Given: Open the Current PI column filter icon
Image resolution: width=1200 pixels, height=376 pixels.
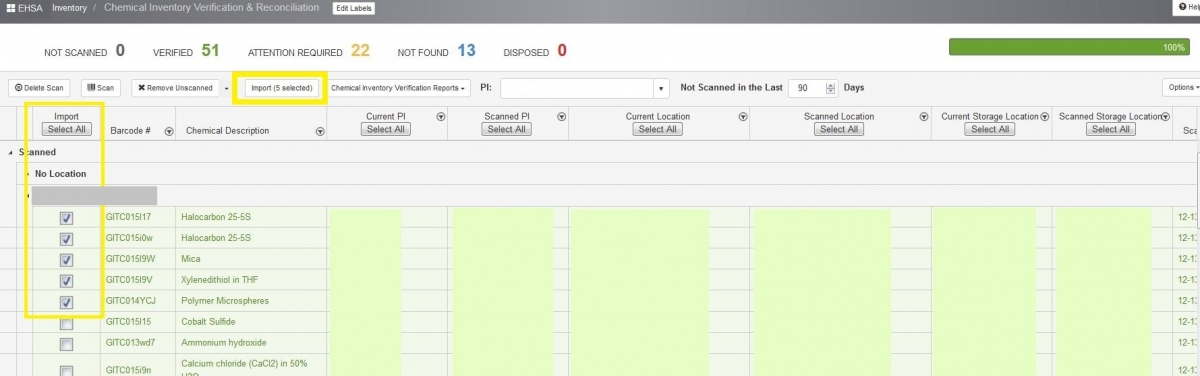Looking at the screenshot, I should pos(441,117).
